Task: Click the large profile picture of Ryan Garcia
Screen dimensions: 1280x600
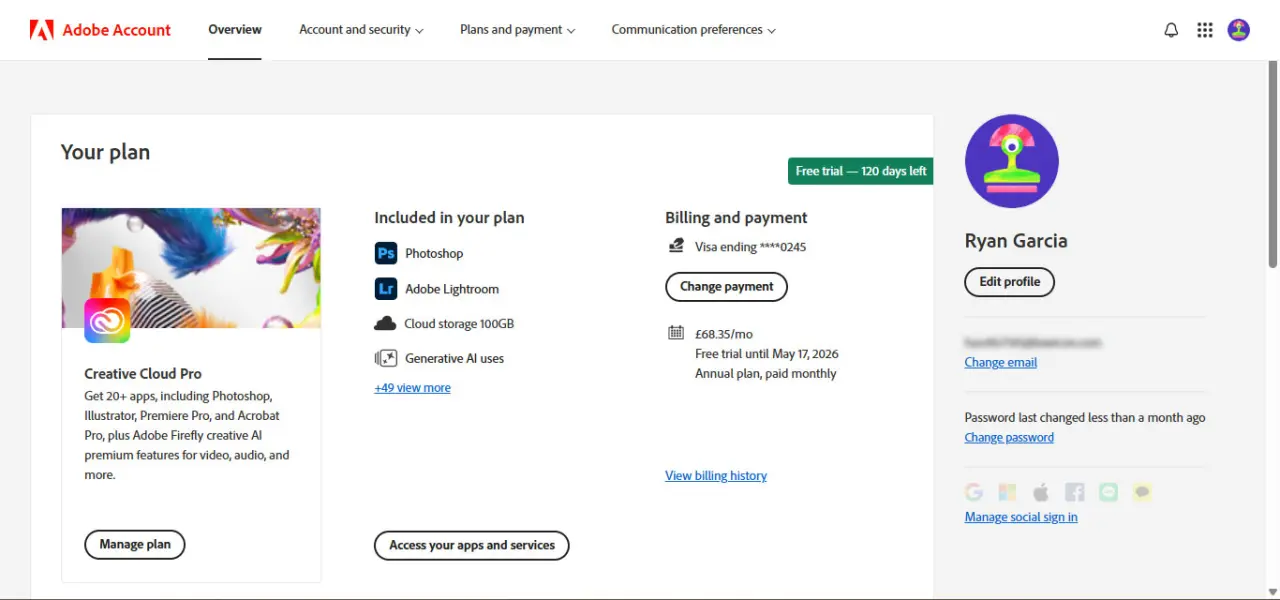Action: (x=1012, y=161)
